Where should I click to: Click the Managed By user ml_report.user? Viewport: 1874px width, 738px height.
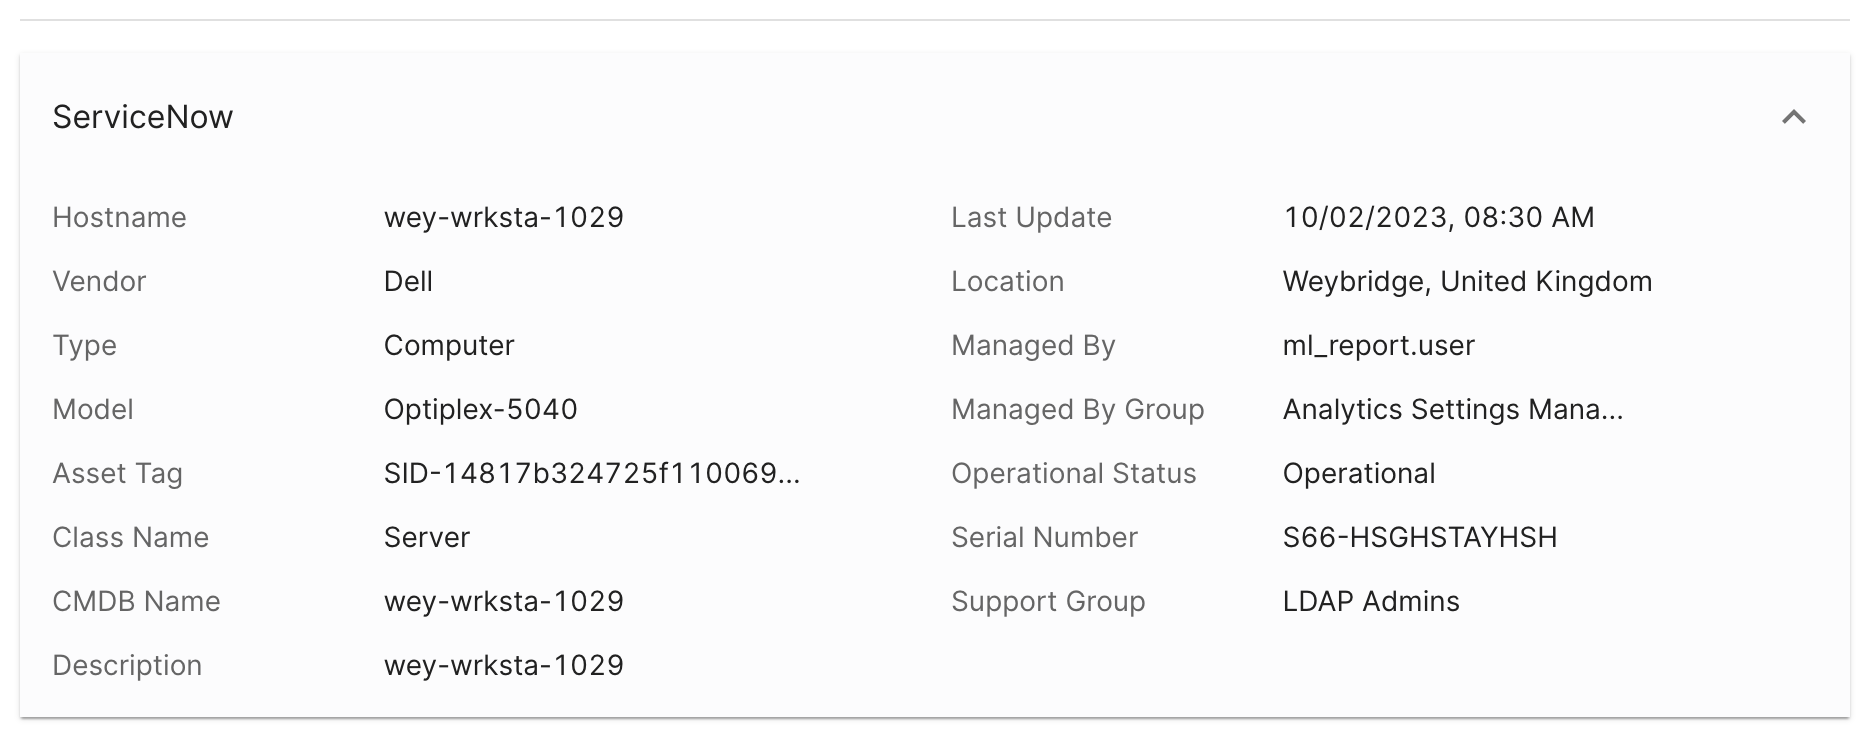tap(1378, 346)
